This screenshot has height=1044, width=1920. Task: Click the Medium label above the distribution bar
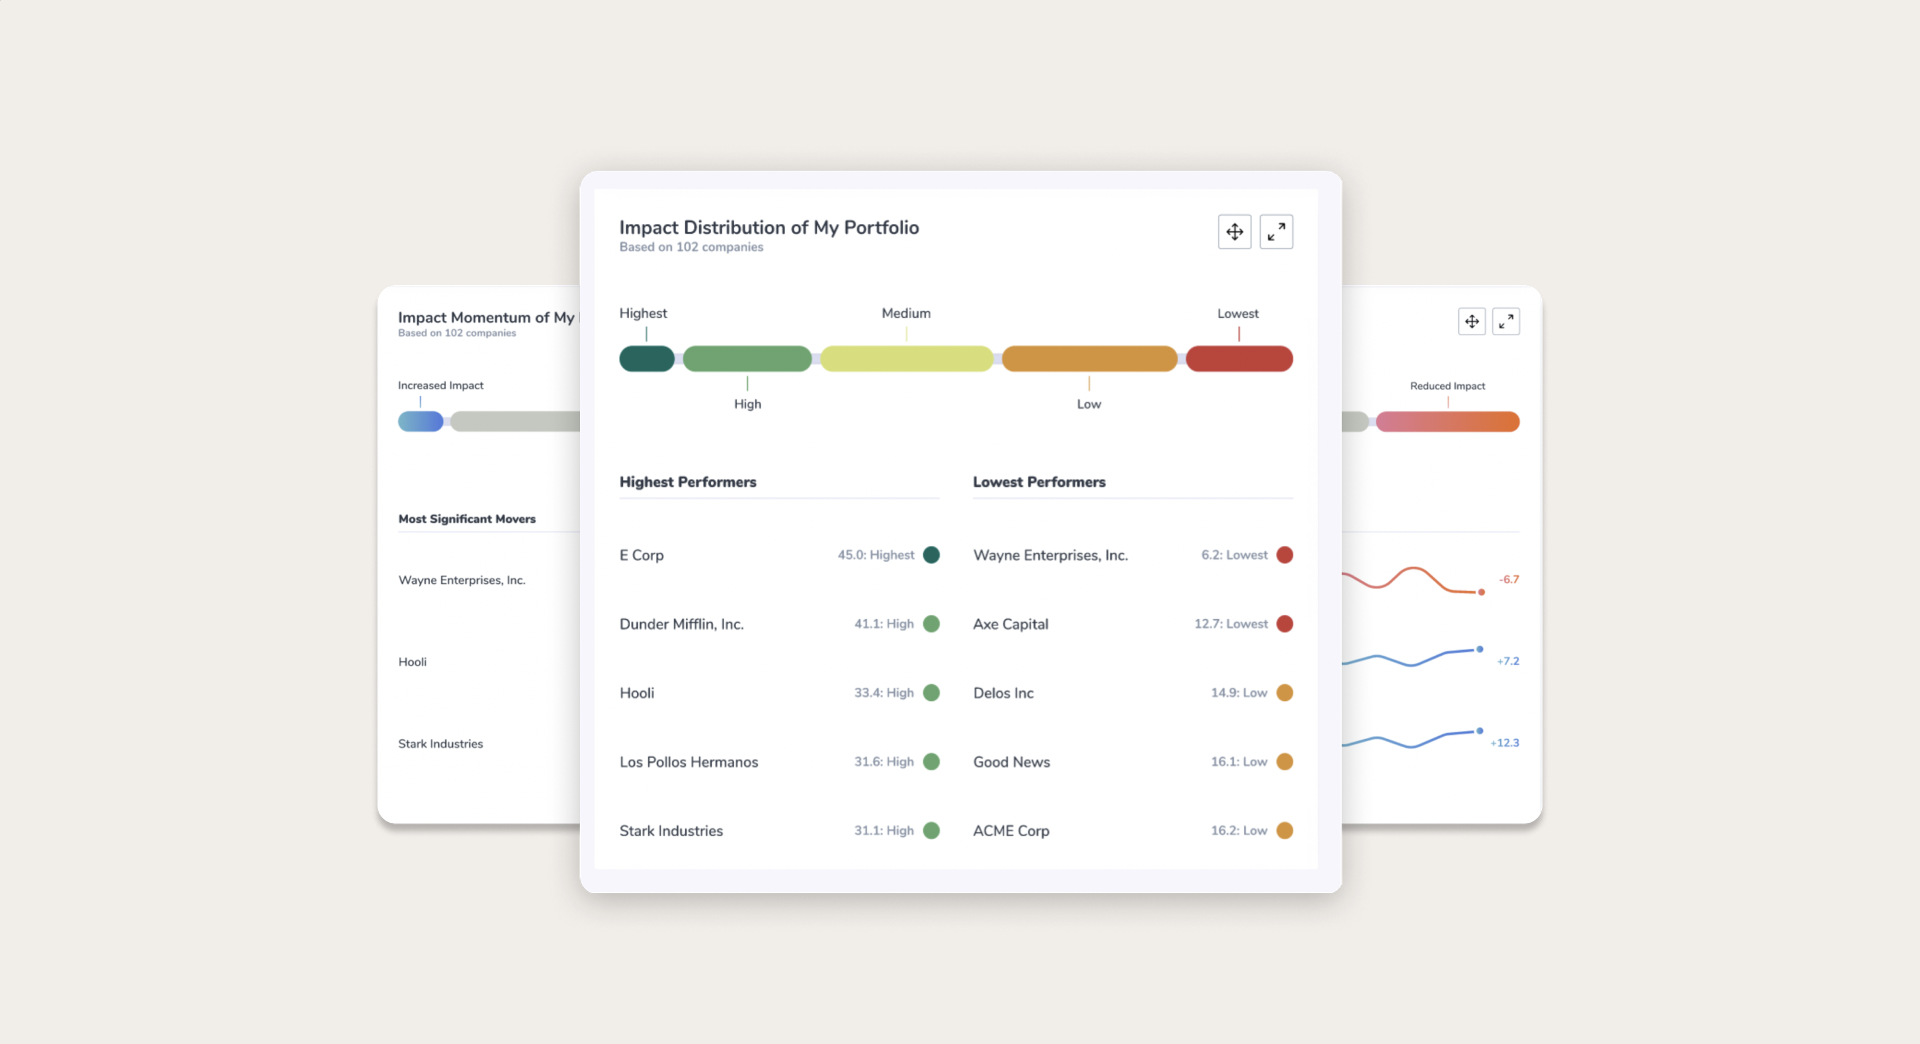(906, 313)
